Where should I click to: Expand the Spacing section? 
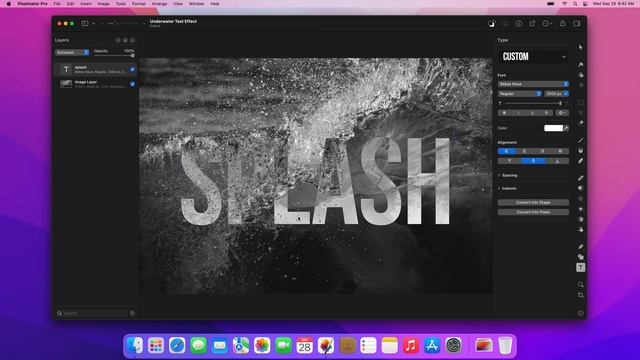(507, 176)
